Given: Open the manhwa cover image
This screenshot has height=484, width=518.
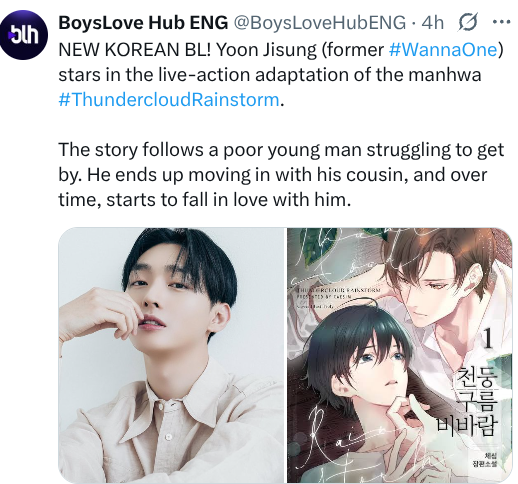Looking at the screenshot, I should 400,355.
